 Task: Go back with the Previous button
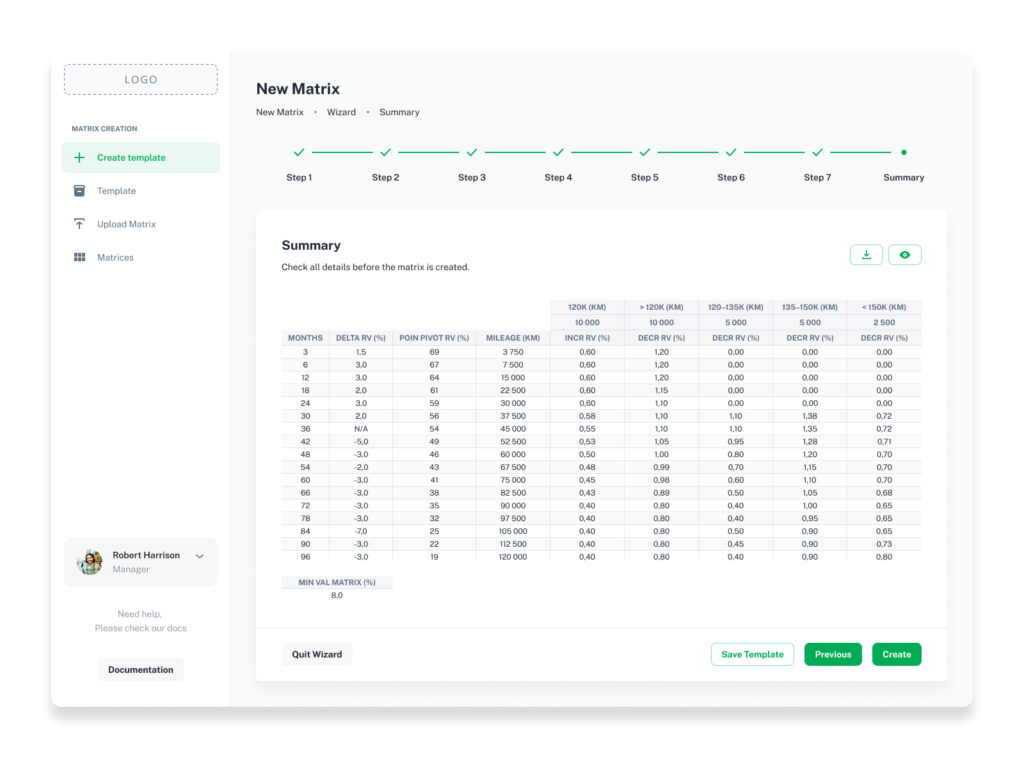coord(833,654)
